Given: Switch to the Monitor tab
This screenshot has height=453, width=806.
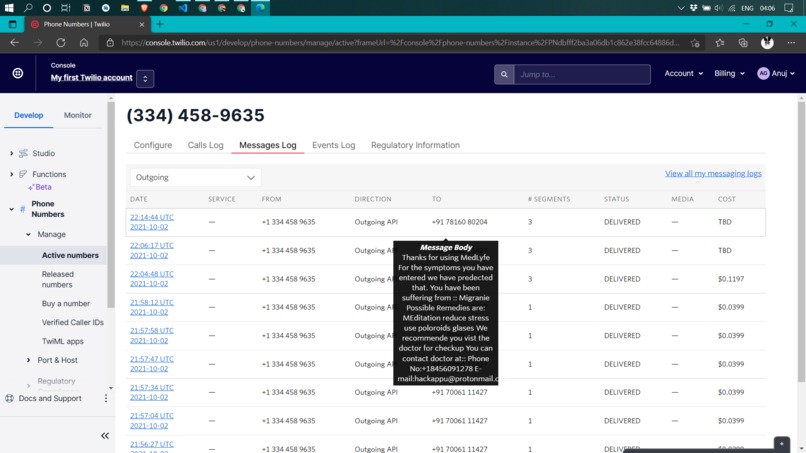Looking at the screenshot, I should coord(78,115).
